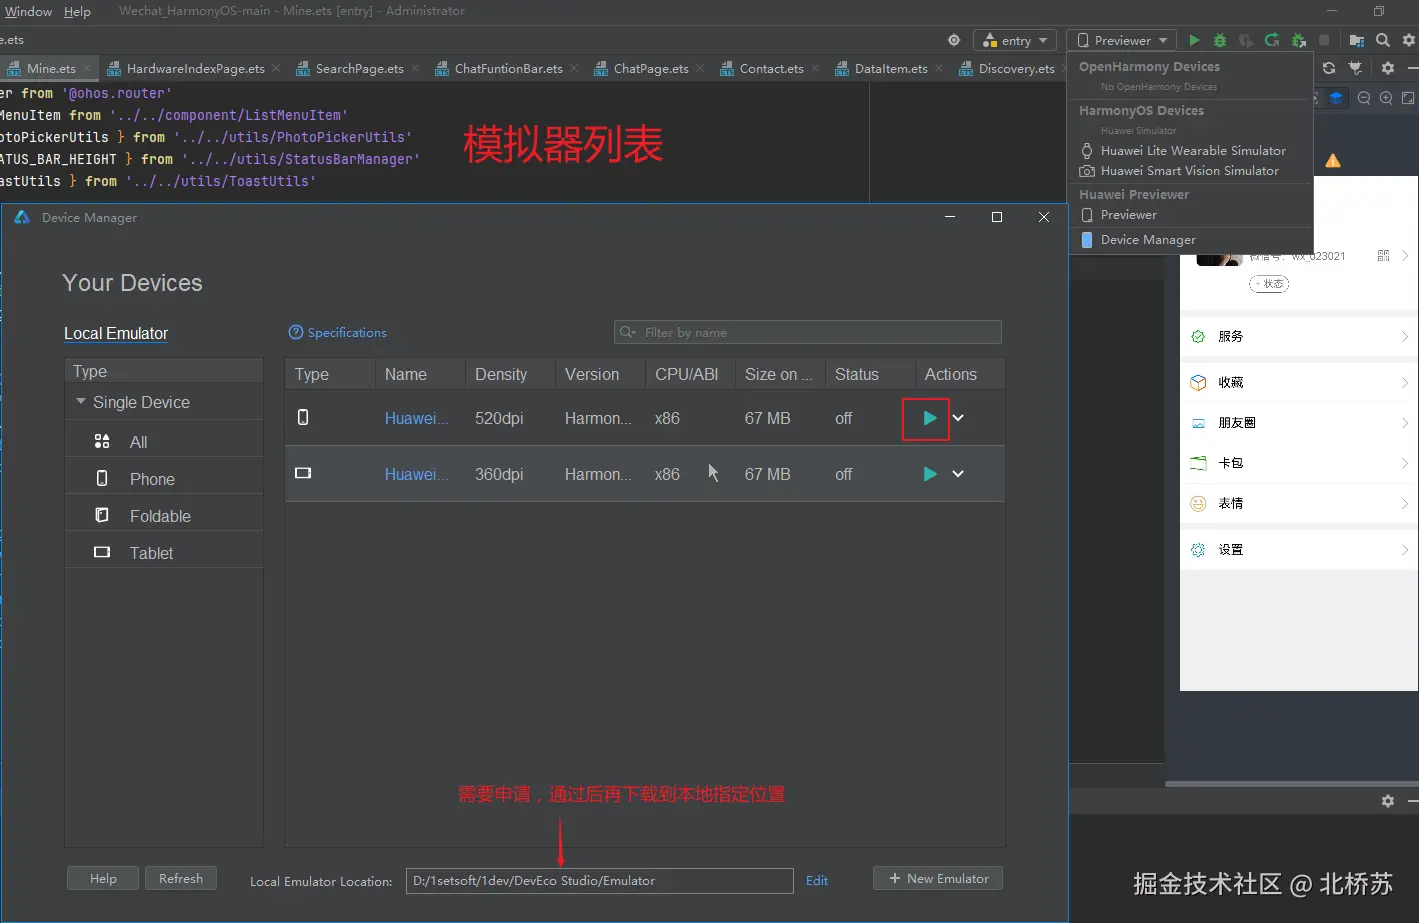1419x923 pixels.
Task: Start the 520dpi Huawei phone emulator
Action: (x=929, y=418)
